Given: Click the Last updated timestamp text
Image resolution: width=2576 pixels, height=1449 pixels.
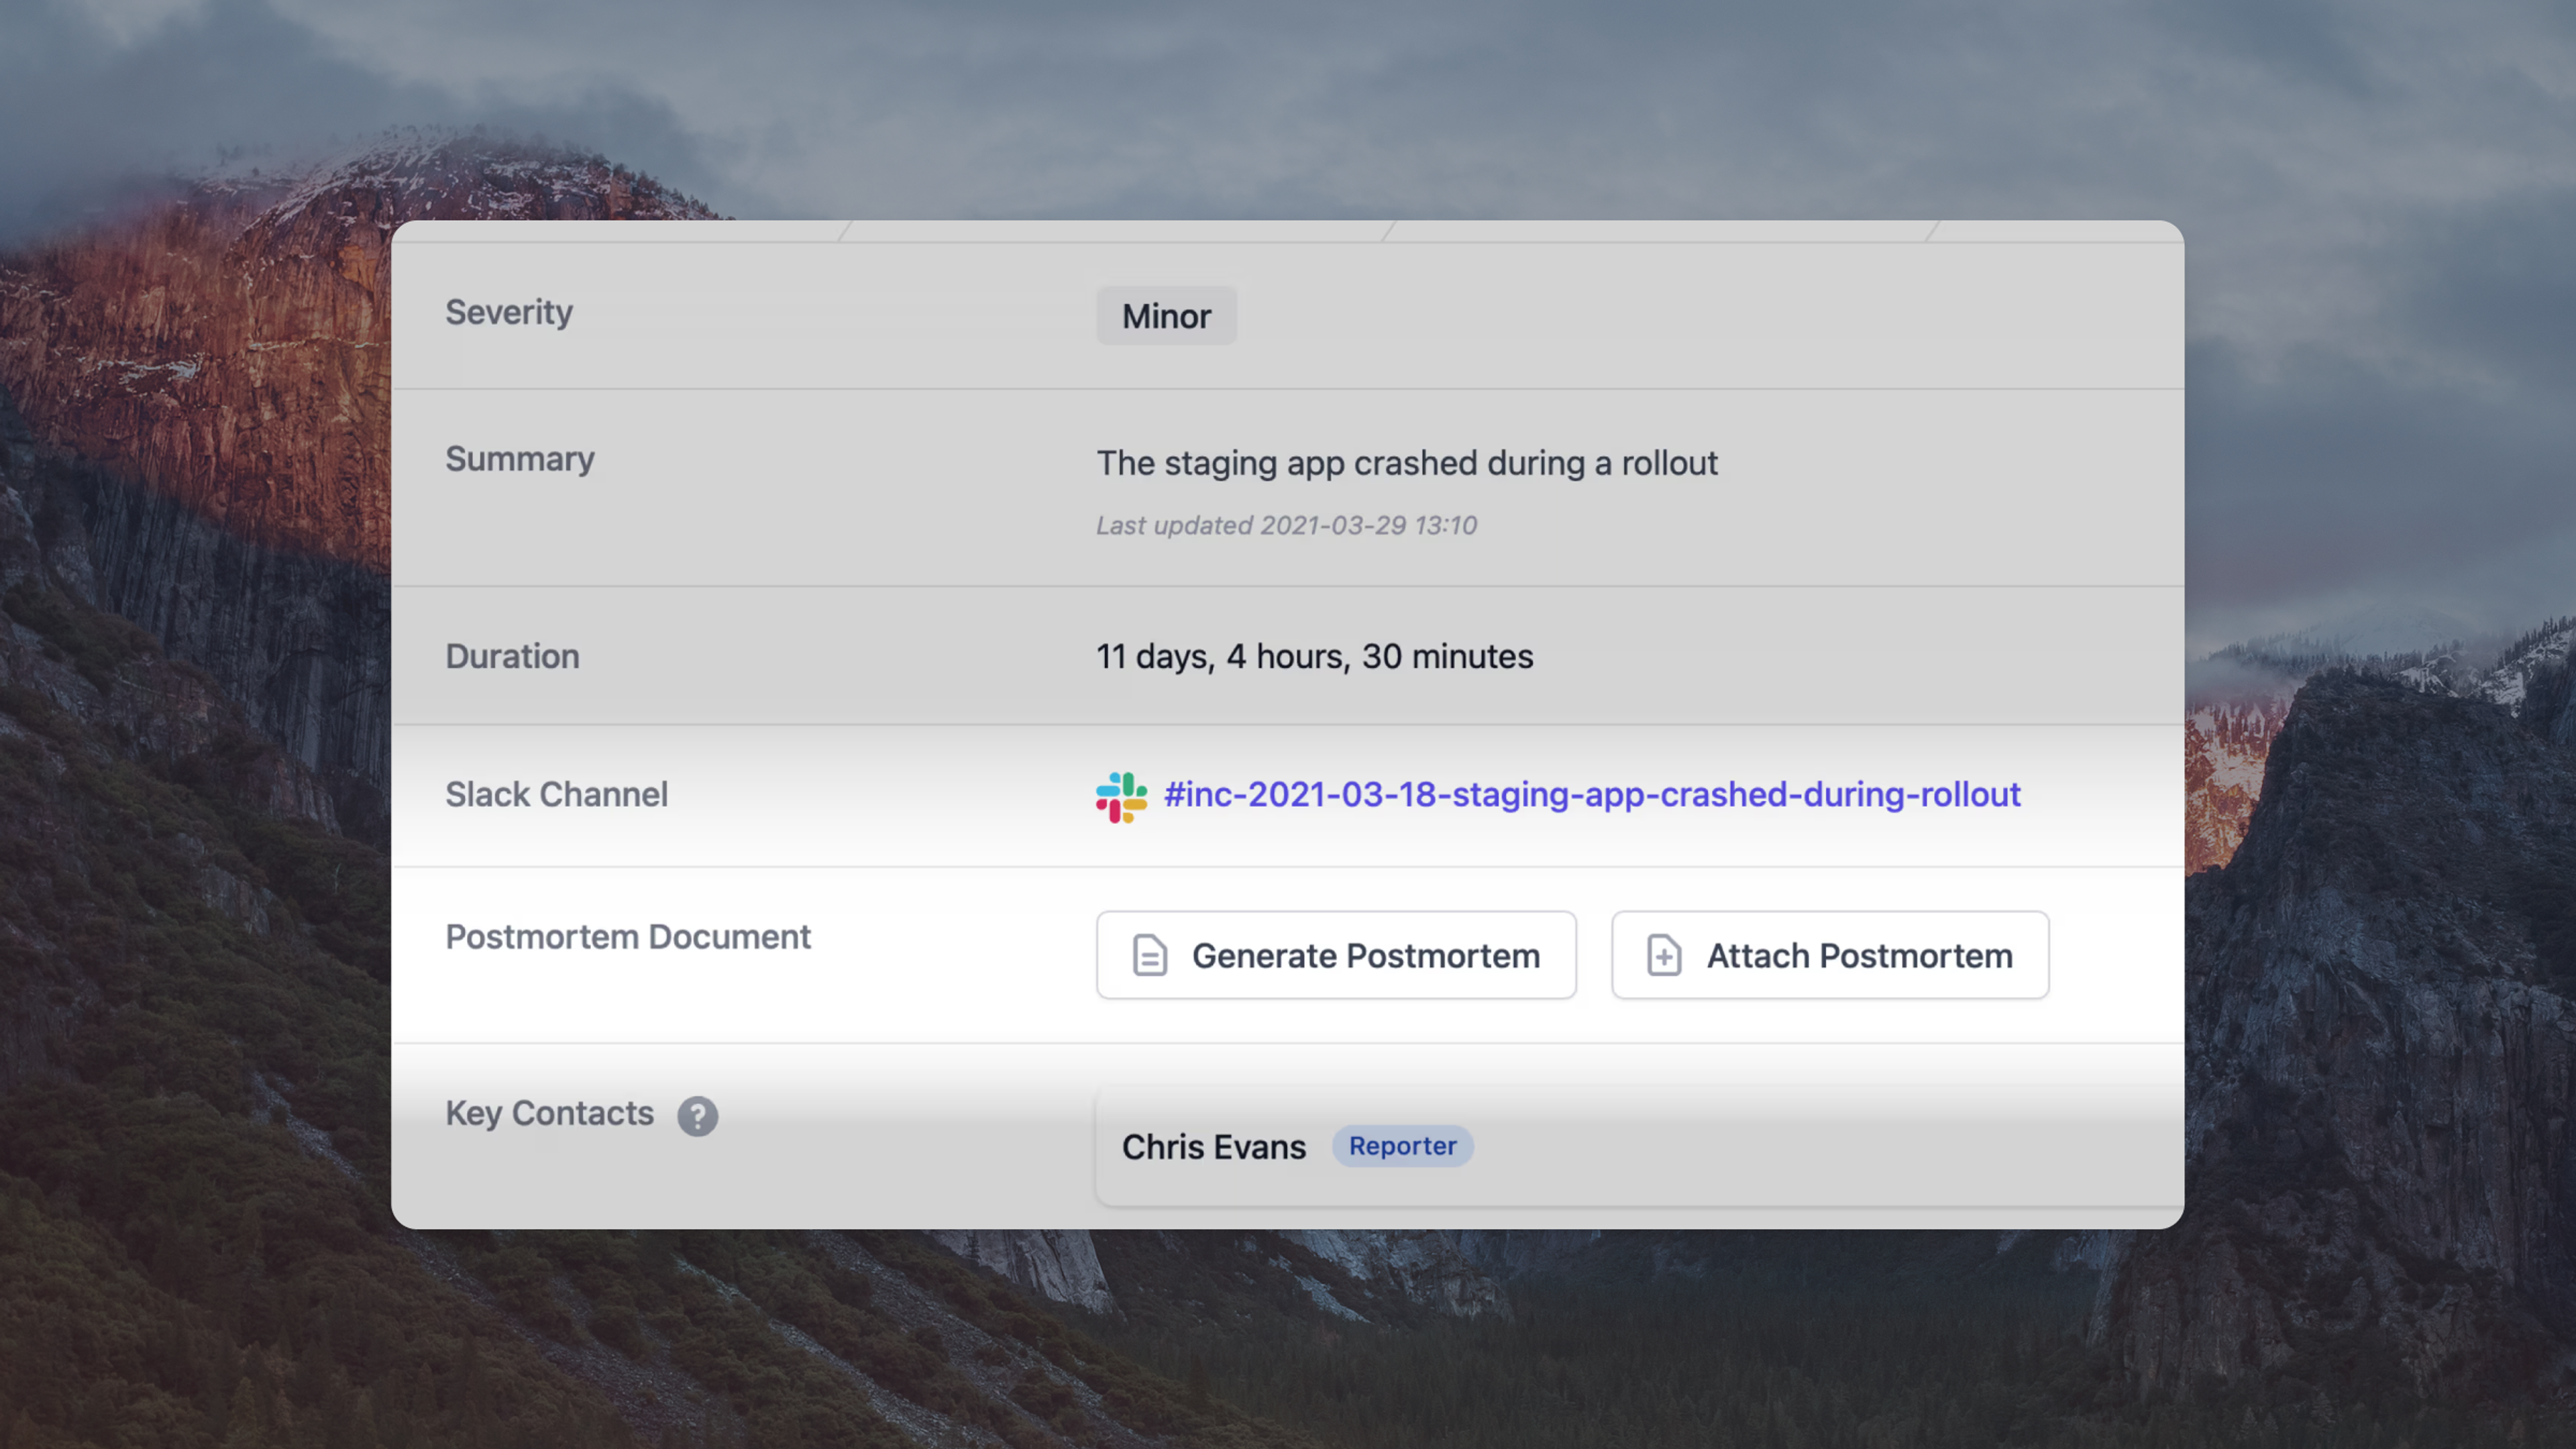Looking at the screenshot, I should [1286, 525].
